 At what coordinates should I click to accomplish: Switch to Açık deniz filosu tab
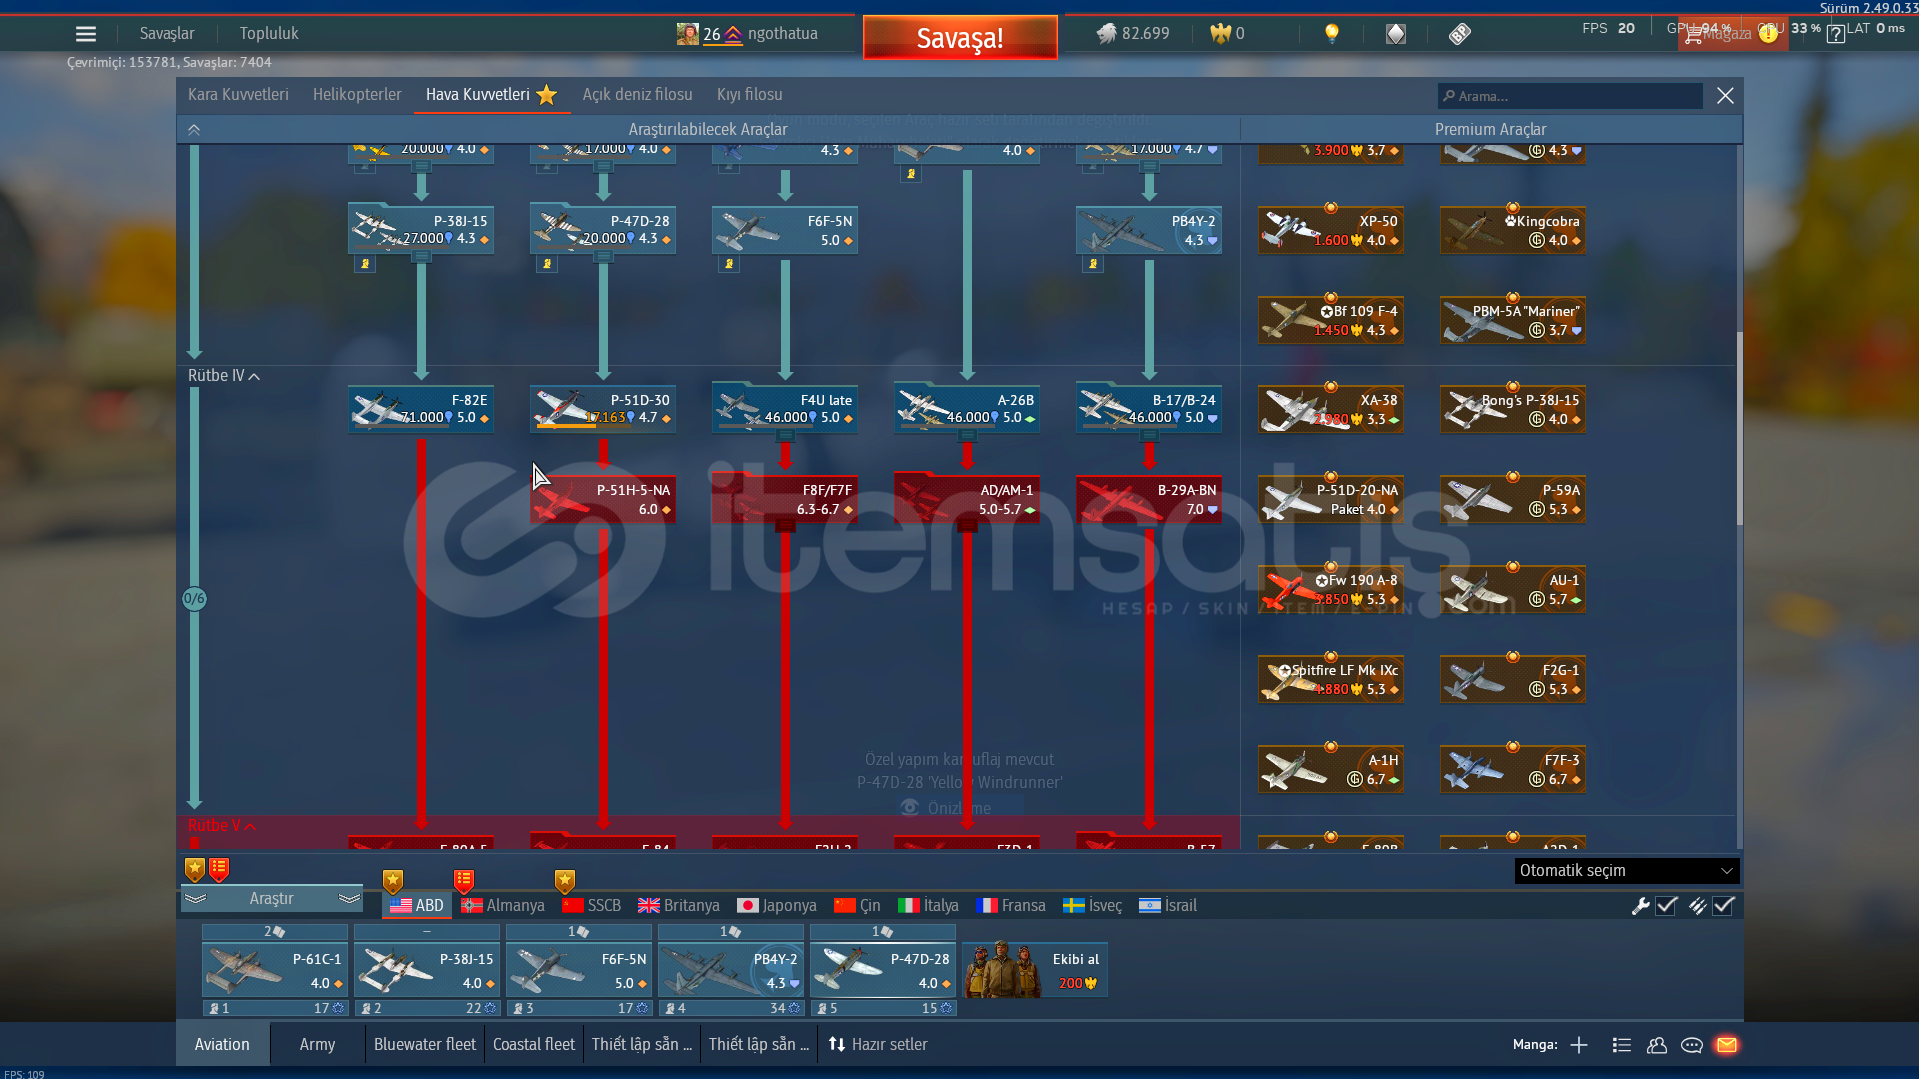638,95
